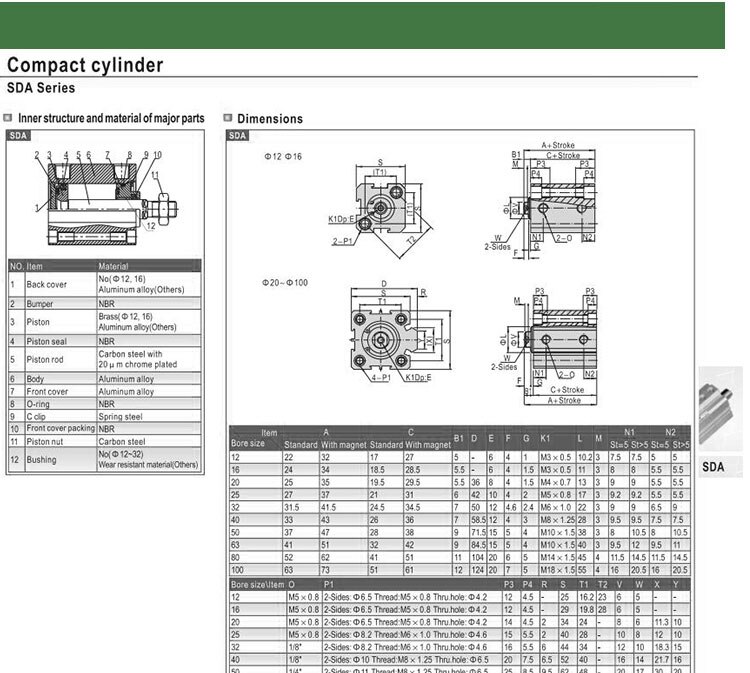The height and width of the screenshot is (673, 750).
Task: Select the "SDA Series" subtitle
Action: 41,88
